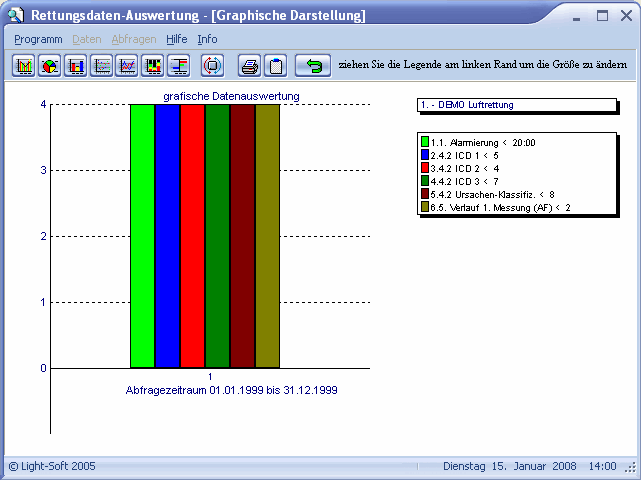The image size is (641, 480).
Task: Click the rotate 3D view icon
Action: pyautogui.click(x=212, y=65)
